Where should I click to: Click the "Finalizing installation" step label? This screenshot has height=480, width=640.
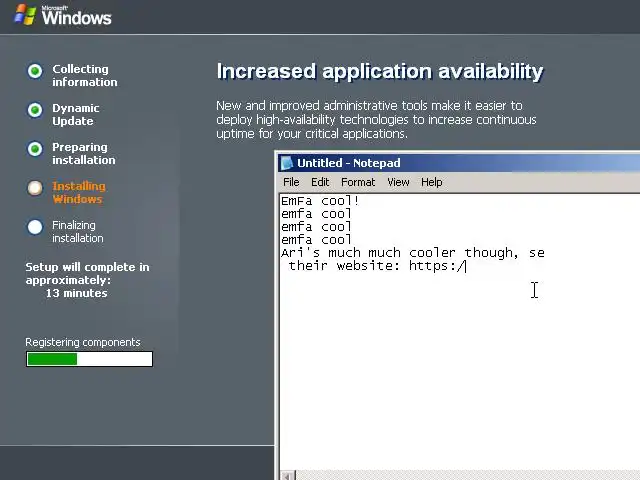[x=78, y=231]
